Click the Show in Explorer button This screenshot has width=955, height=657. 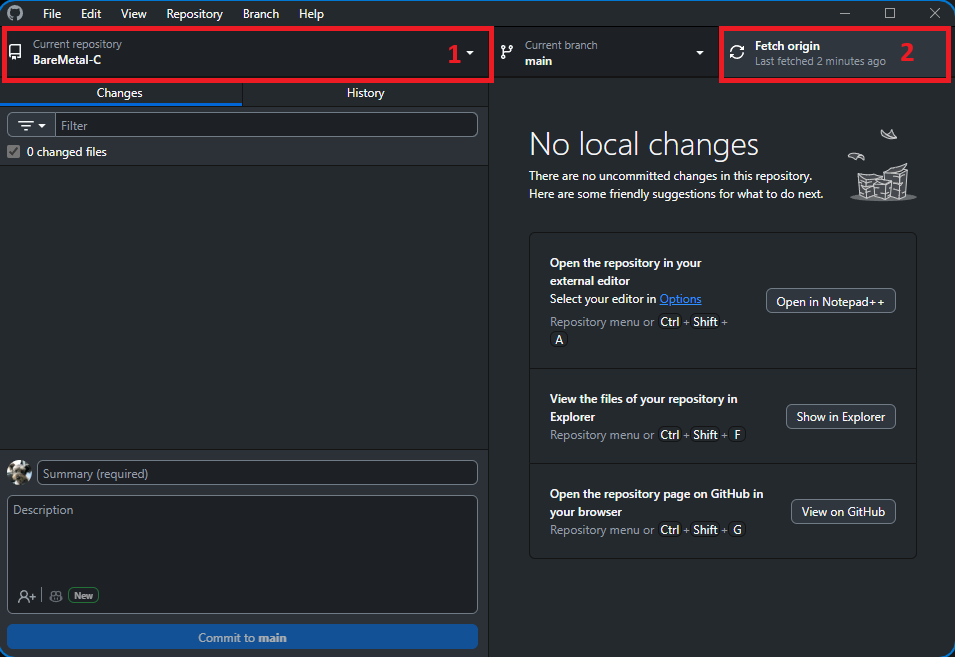point(840,417)
